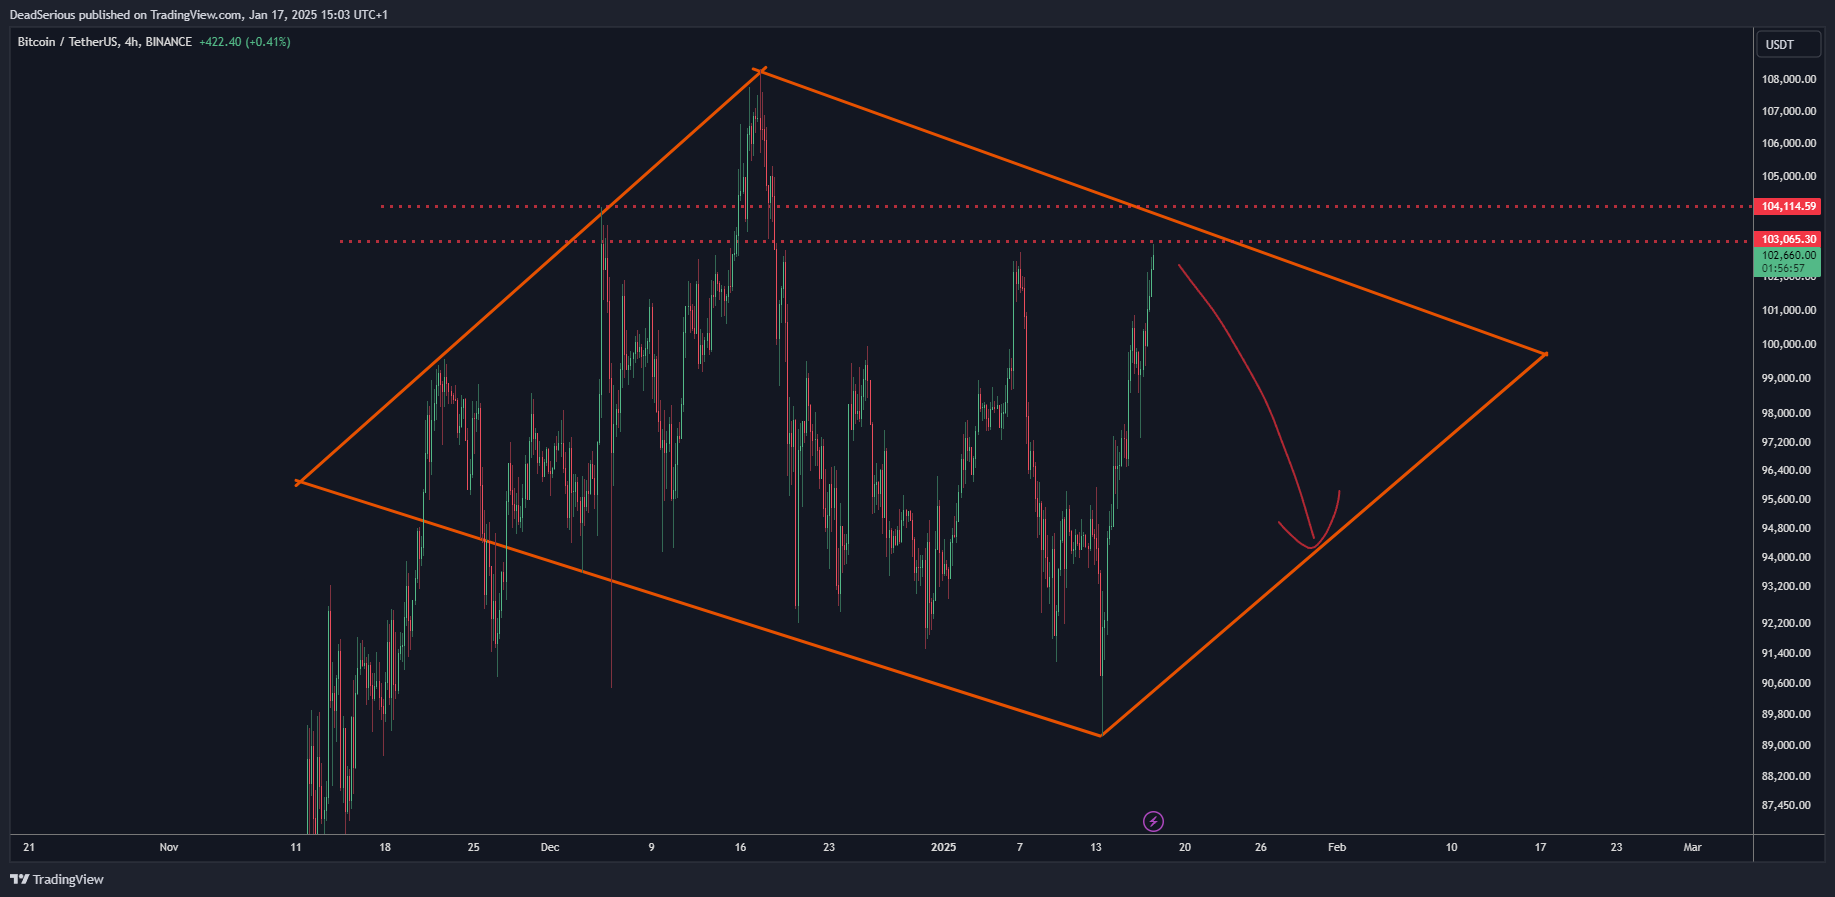Click the 13 date label on time axis
The image size is (1835, 897).
[1096, 847]
